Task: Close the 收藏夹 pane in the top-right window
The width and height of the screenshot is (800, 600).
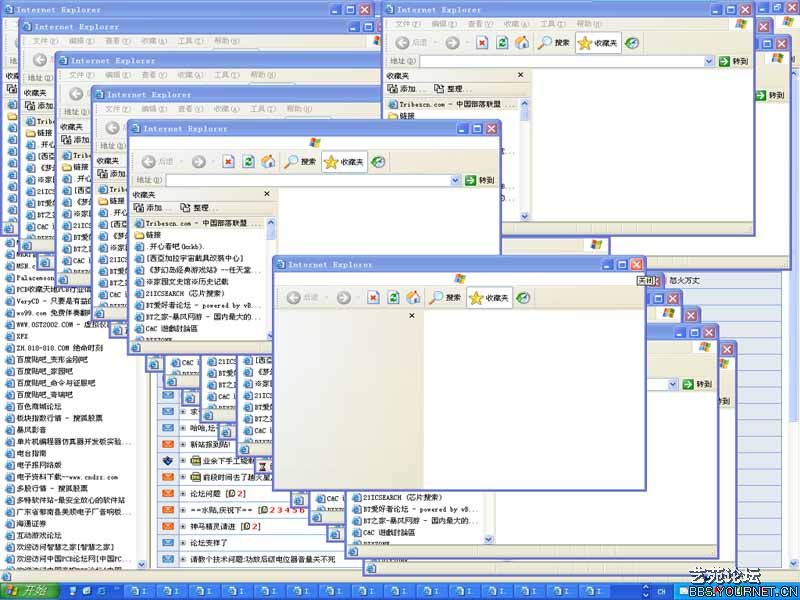Action: (520, 75)
